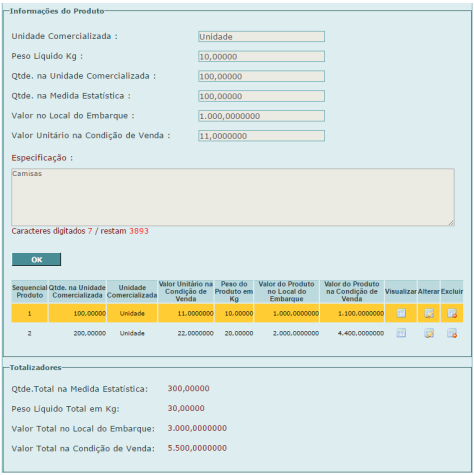Click the OK button
Screen dimensions: 474x475
tap(36, 259)
